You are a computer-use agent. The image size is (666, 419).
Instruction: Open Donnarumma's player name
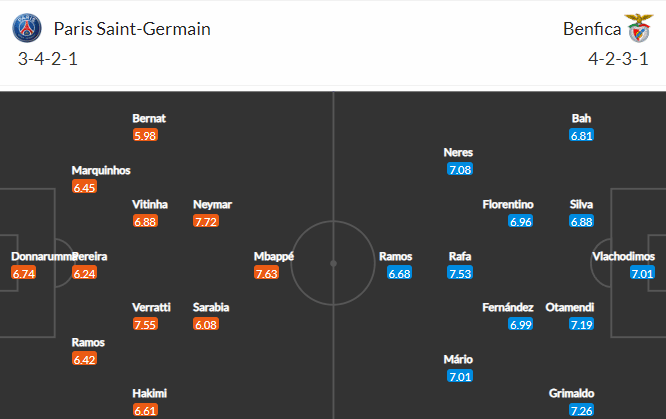click(43, 257)
